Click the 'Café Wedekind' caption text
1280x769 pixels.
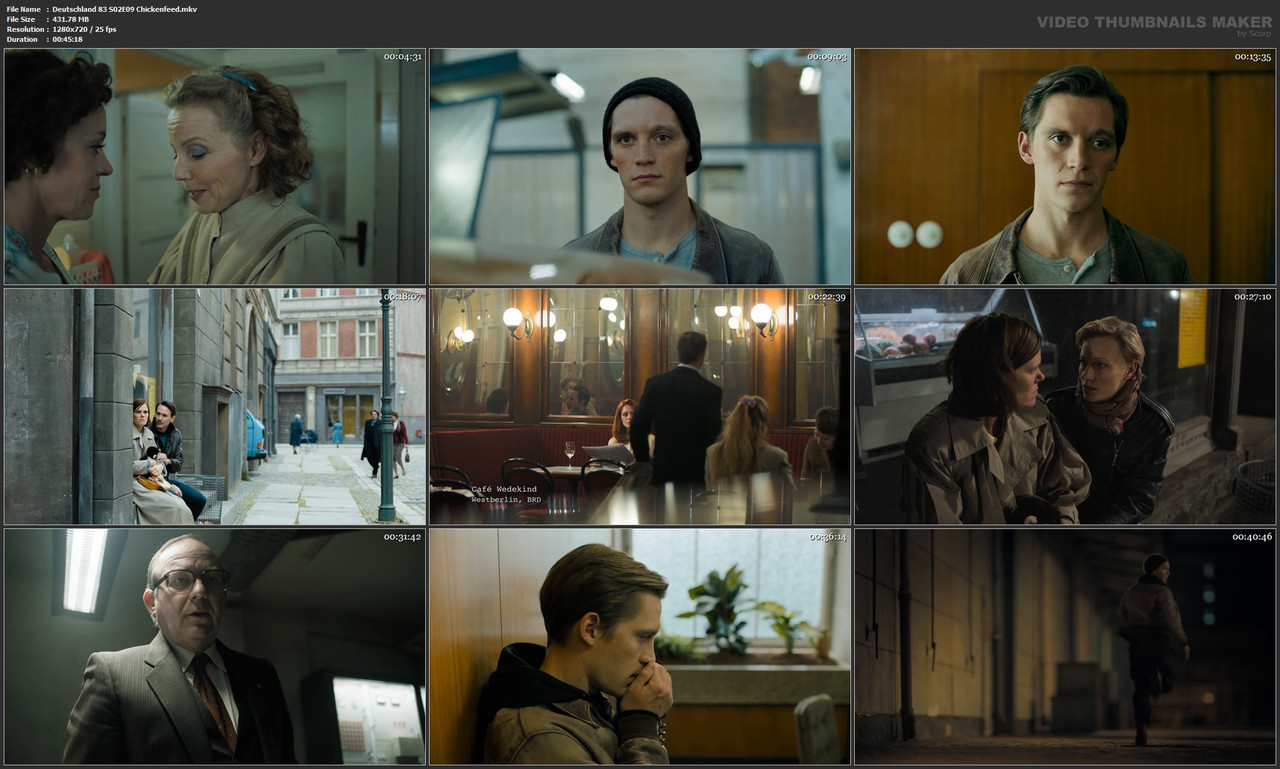tap(504, 489)
